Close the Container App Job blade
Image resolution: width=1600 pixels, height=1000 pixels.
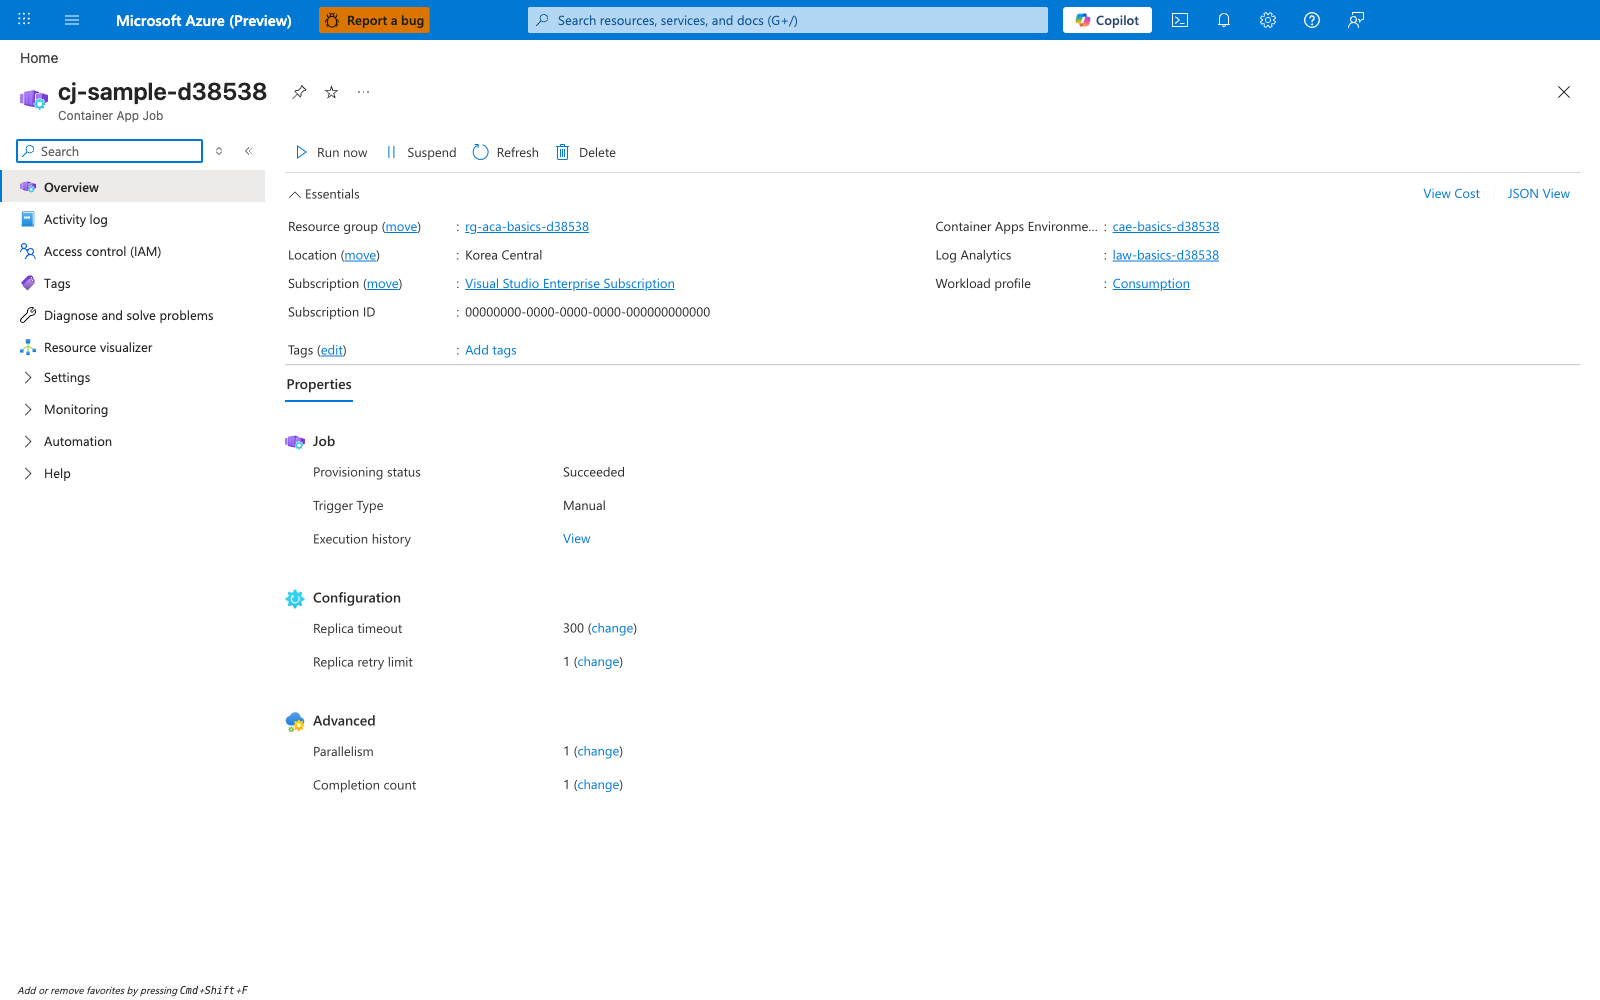[x=1564, y=92]
